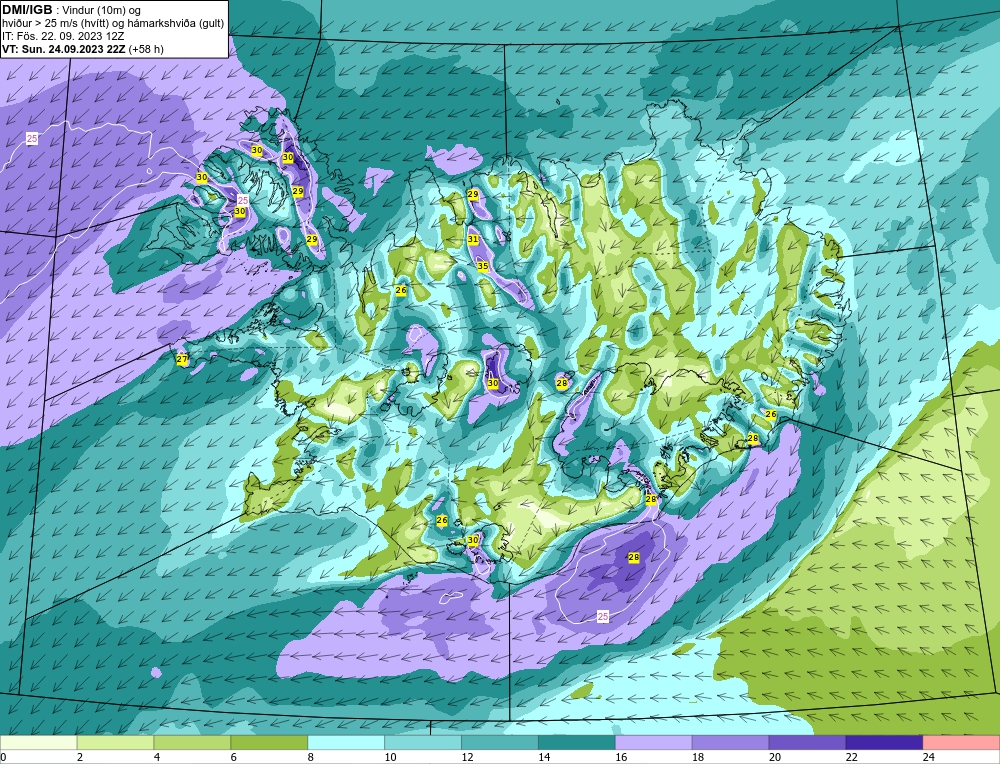Viewport: 1000px width, 764px height.
Task: Pick the 8–10 m/s pale cyan legend swatch
Action: [346, 742]
